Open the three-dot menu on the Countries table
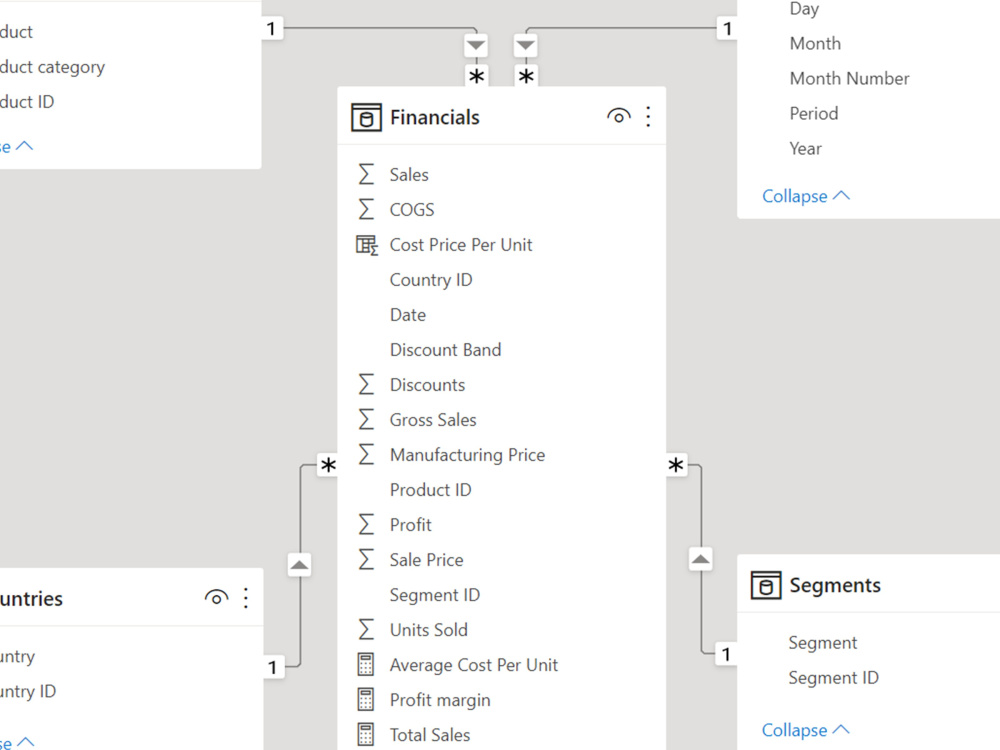Image resolution: width=1000 pixels, height=750 pixels. (x=246, y=598)
